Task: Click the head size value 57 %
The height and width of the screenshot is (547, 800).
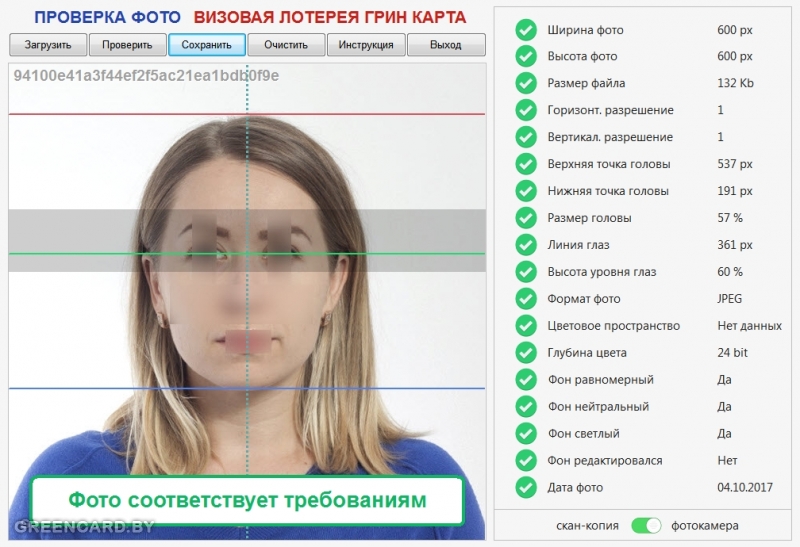Action: (x=730, y=218)
